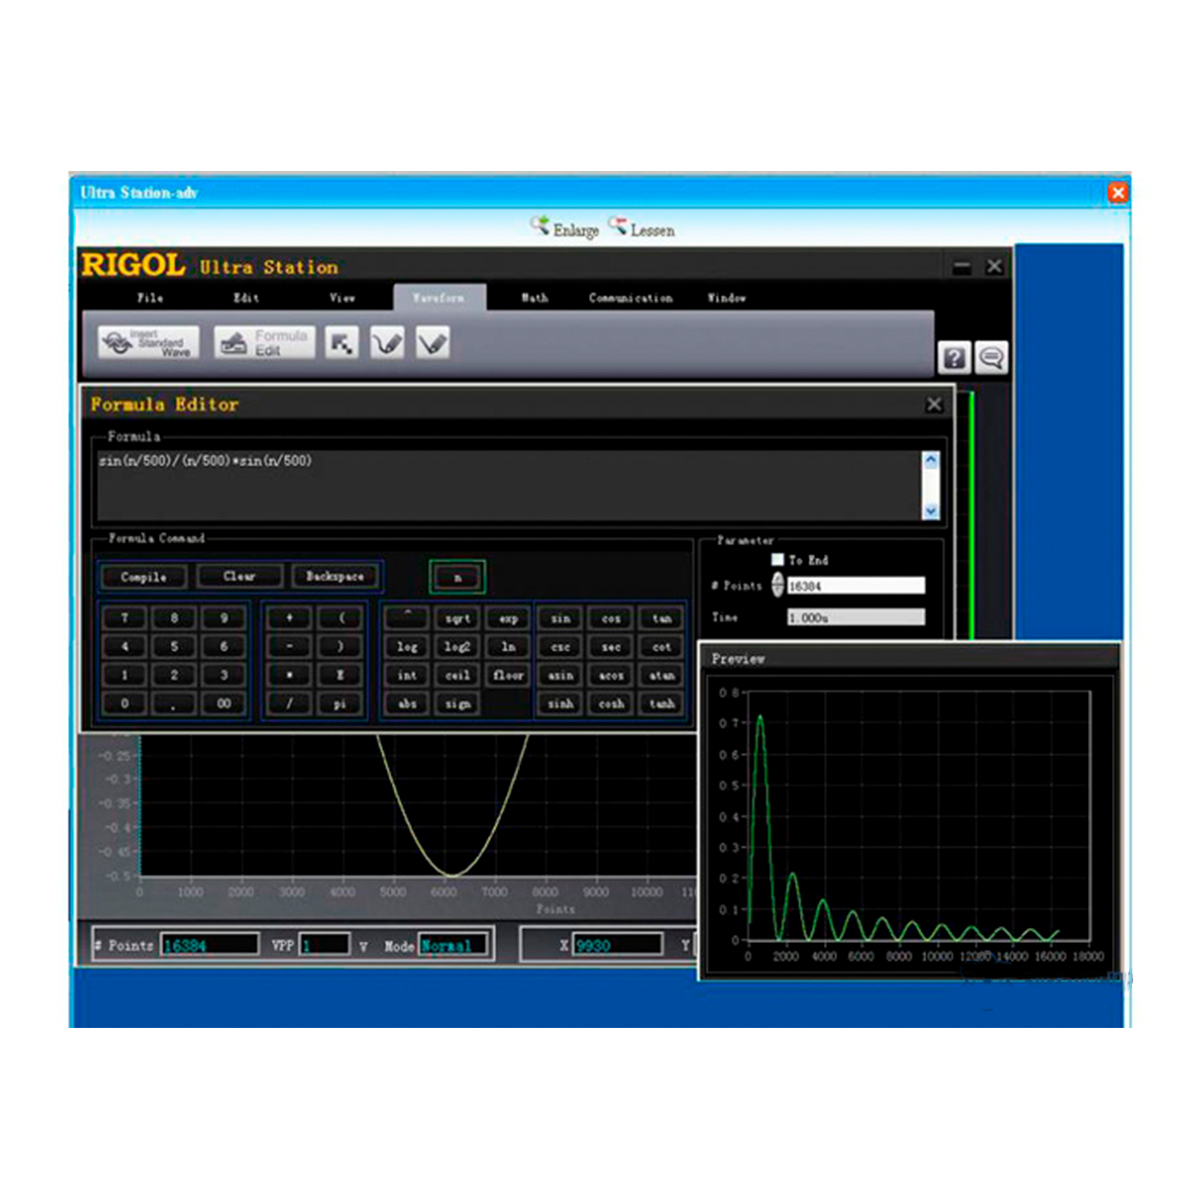Click the n variable button
The height and width of the screenshot is (1200, 1200).
click(x=458, y=577)
